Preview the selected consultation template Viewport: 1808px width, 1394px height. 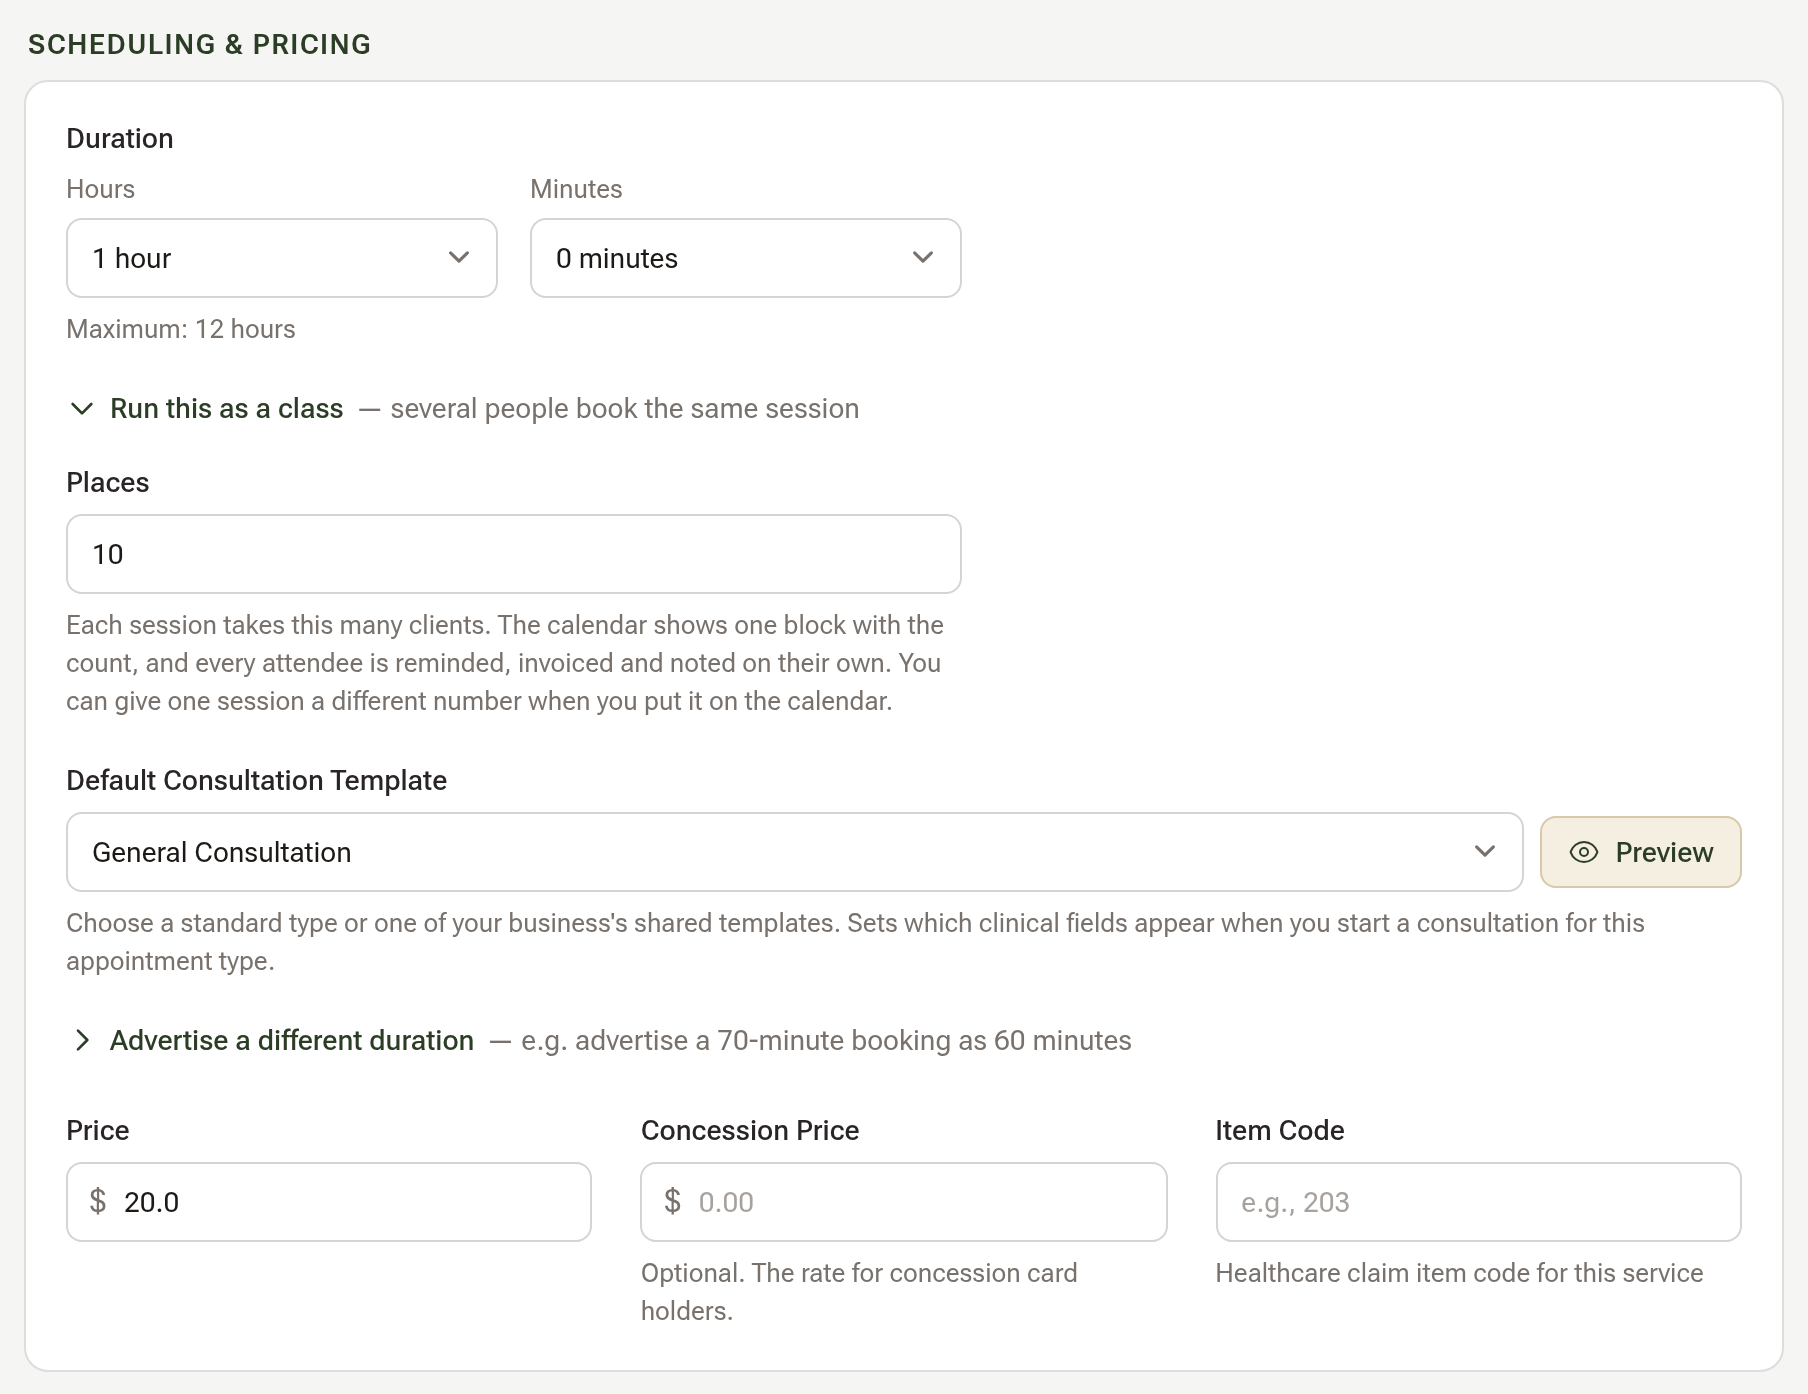[x=1641, y=852]
